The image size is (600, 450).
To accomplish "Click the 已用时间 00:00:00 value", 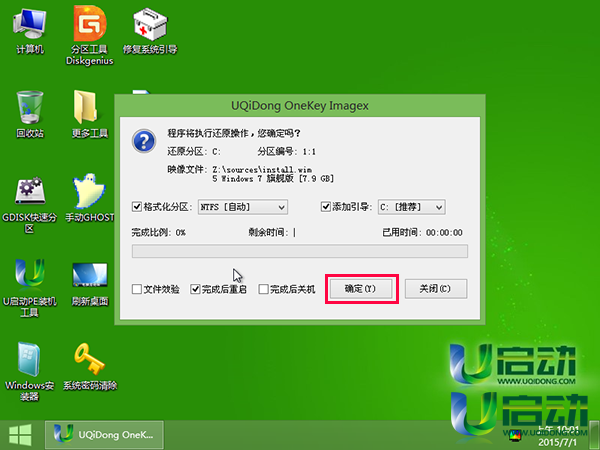I will pyautogui.click(x=444, y=233).
